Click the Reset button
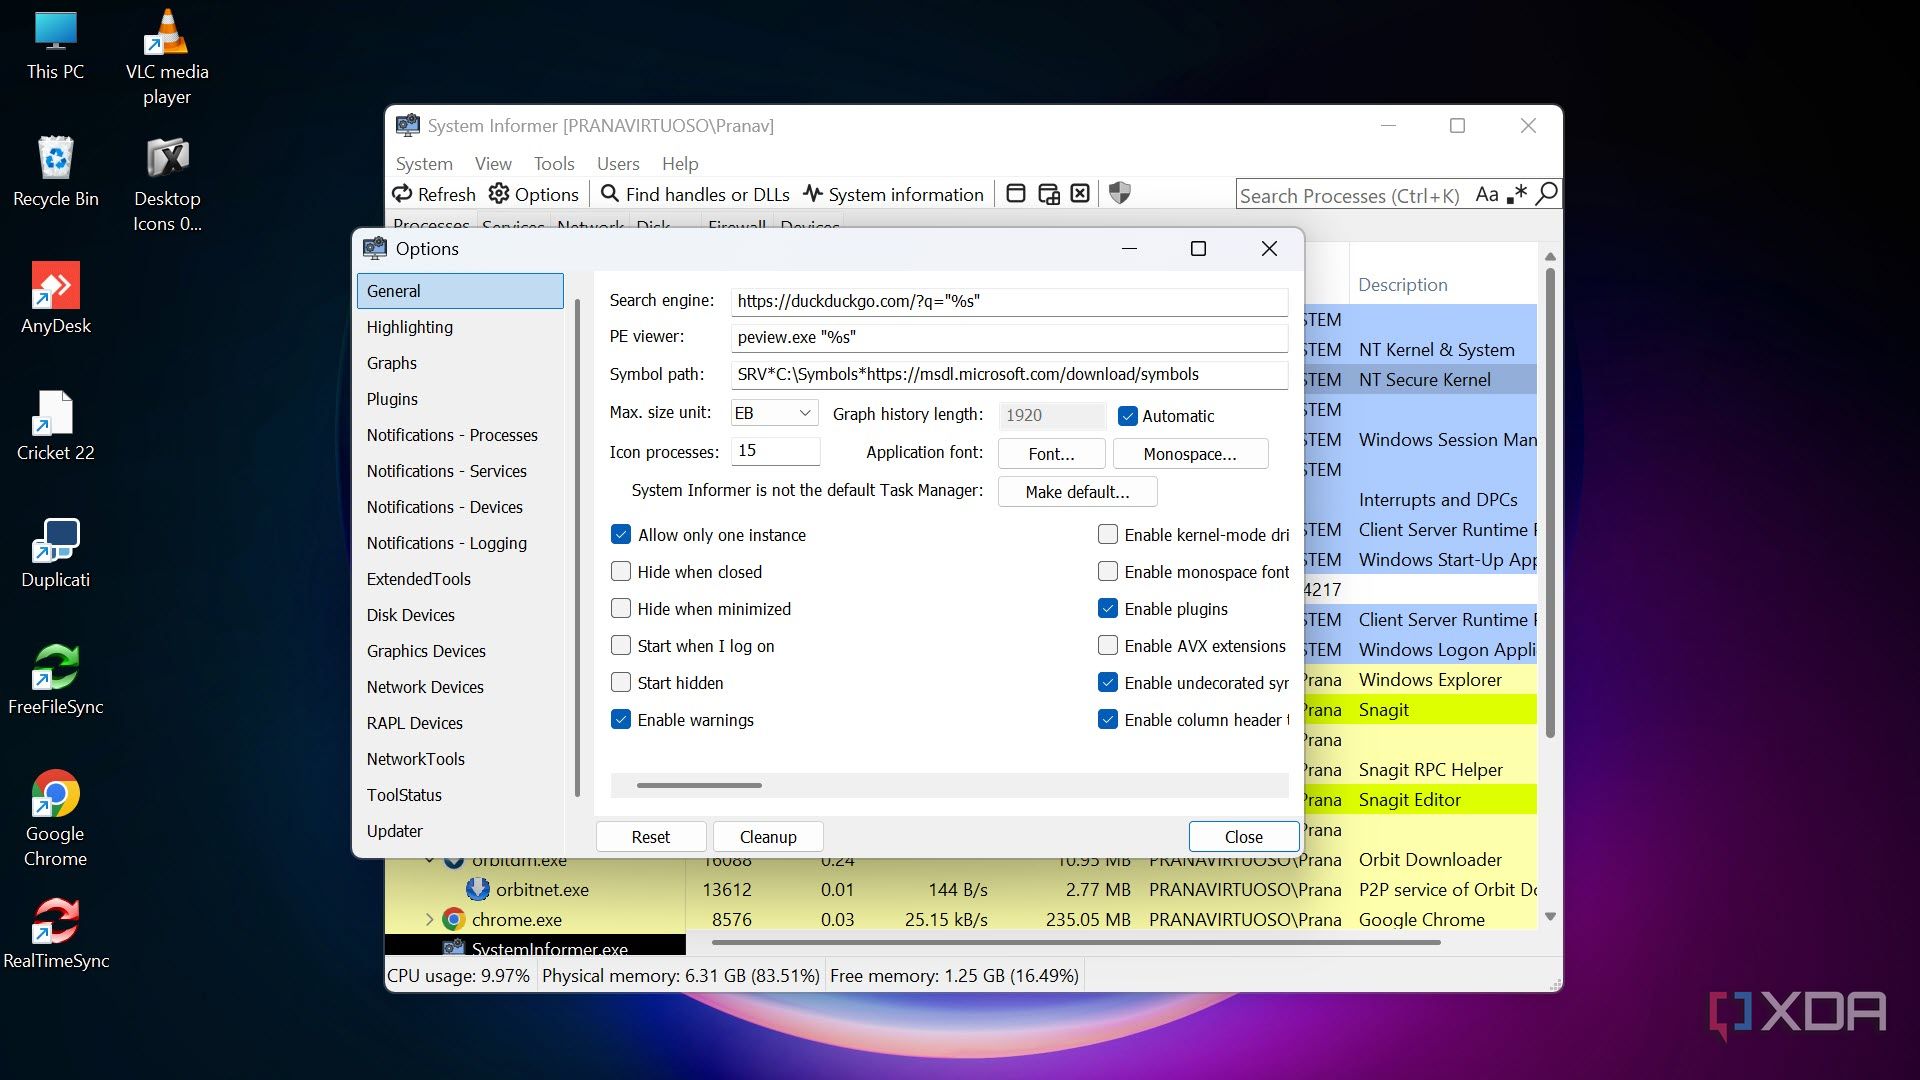Image resolution: width=1920 pixels, height=1080 pixels. (x=651, y=837)
